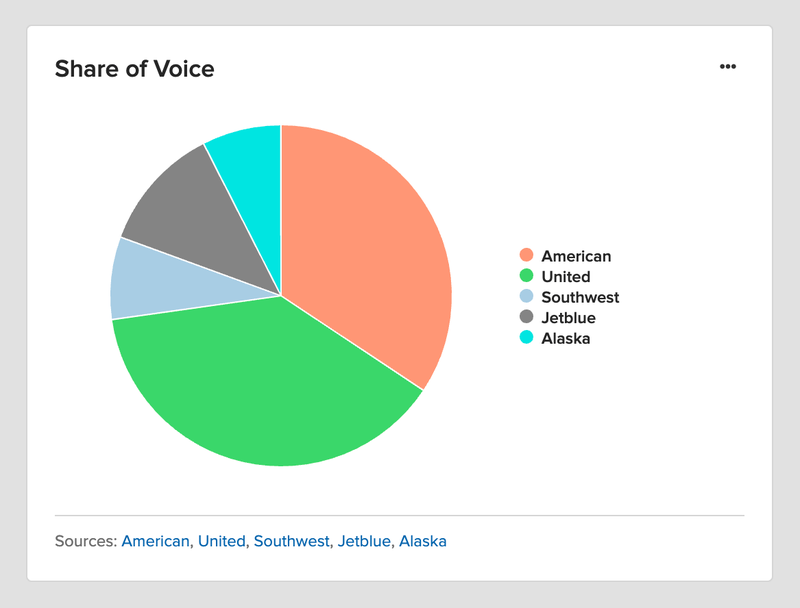This screenshot has width=800, height=608.
Task: Click the green United legend dot
Action: [x=525, y=276]
